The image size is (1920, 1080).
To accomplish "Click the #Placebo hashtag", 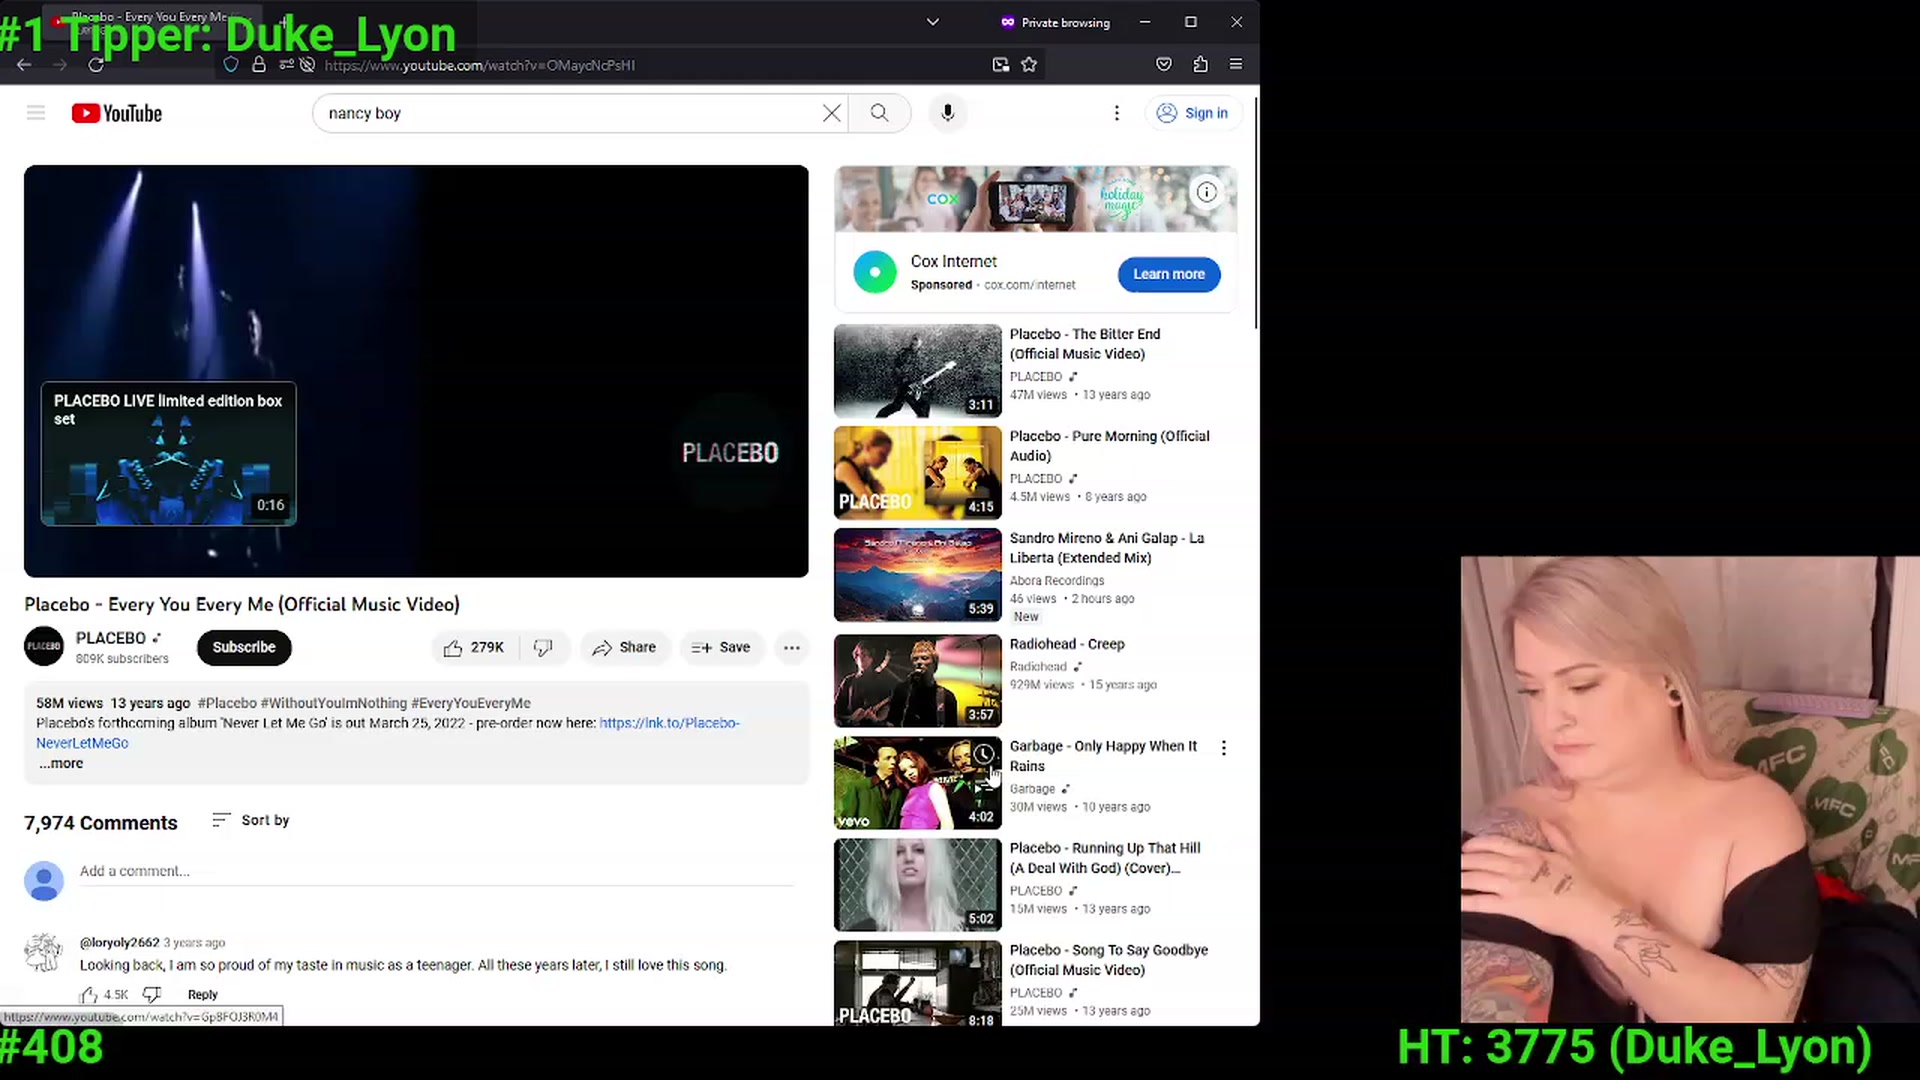I will tap(227, 703).
